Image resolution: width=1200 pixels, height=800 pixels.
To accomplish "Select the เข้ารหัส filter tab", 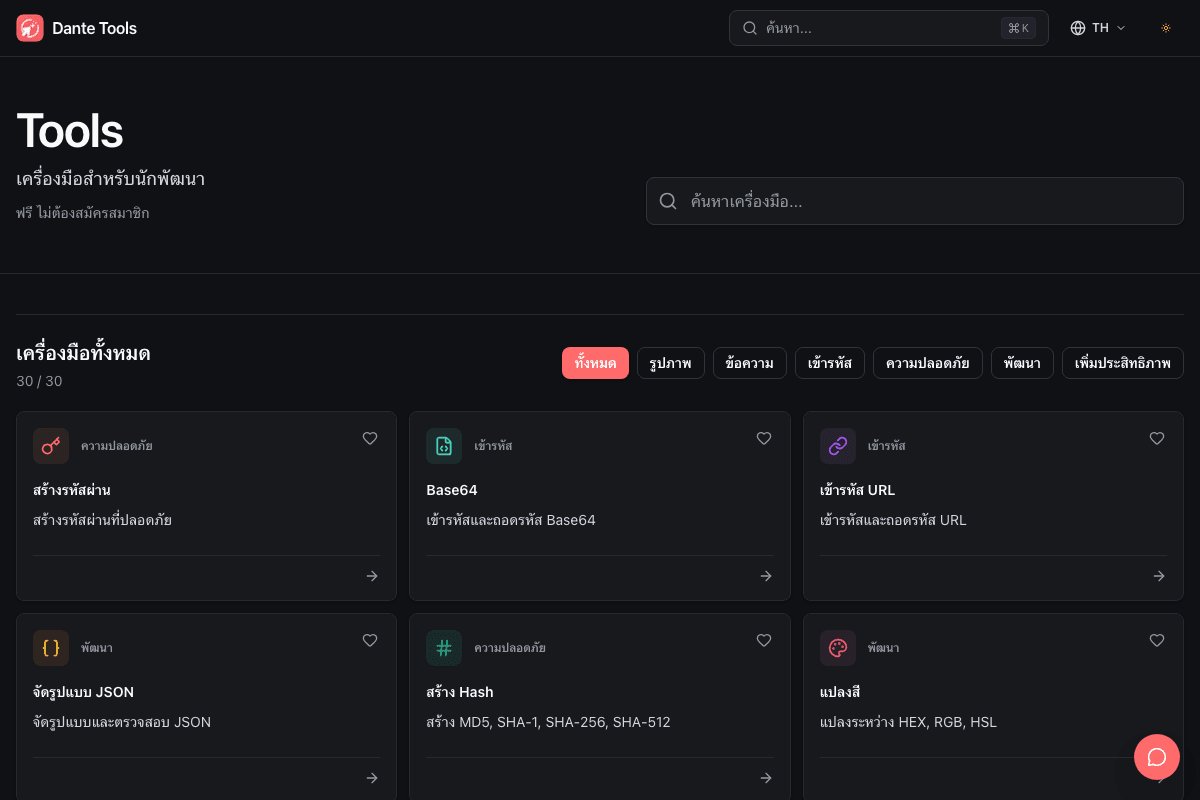I will coord(830,363).
